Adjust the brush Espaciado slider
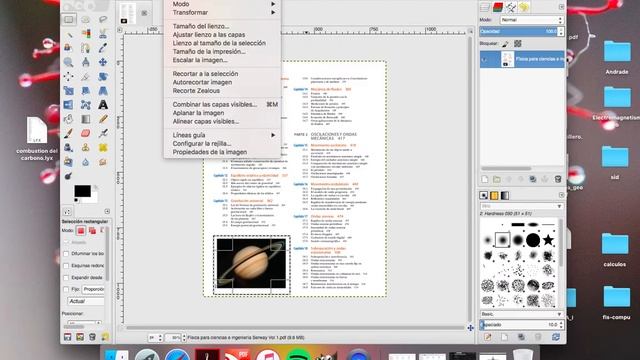This screenshot has width=640, height=360. click(522, 324)
